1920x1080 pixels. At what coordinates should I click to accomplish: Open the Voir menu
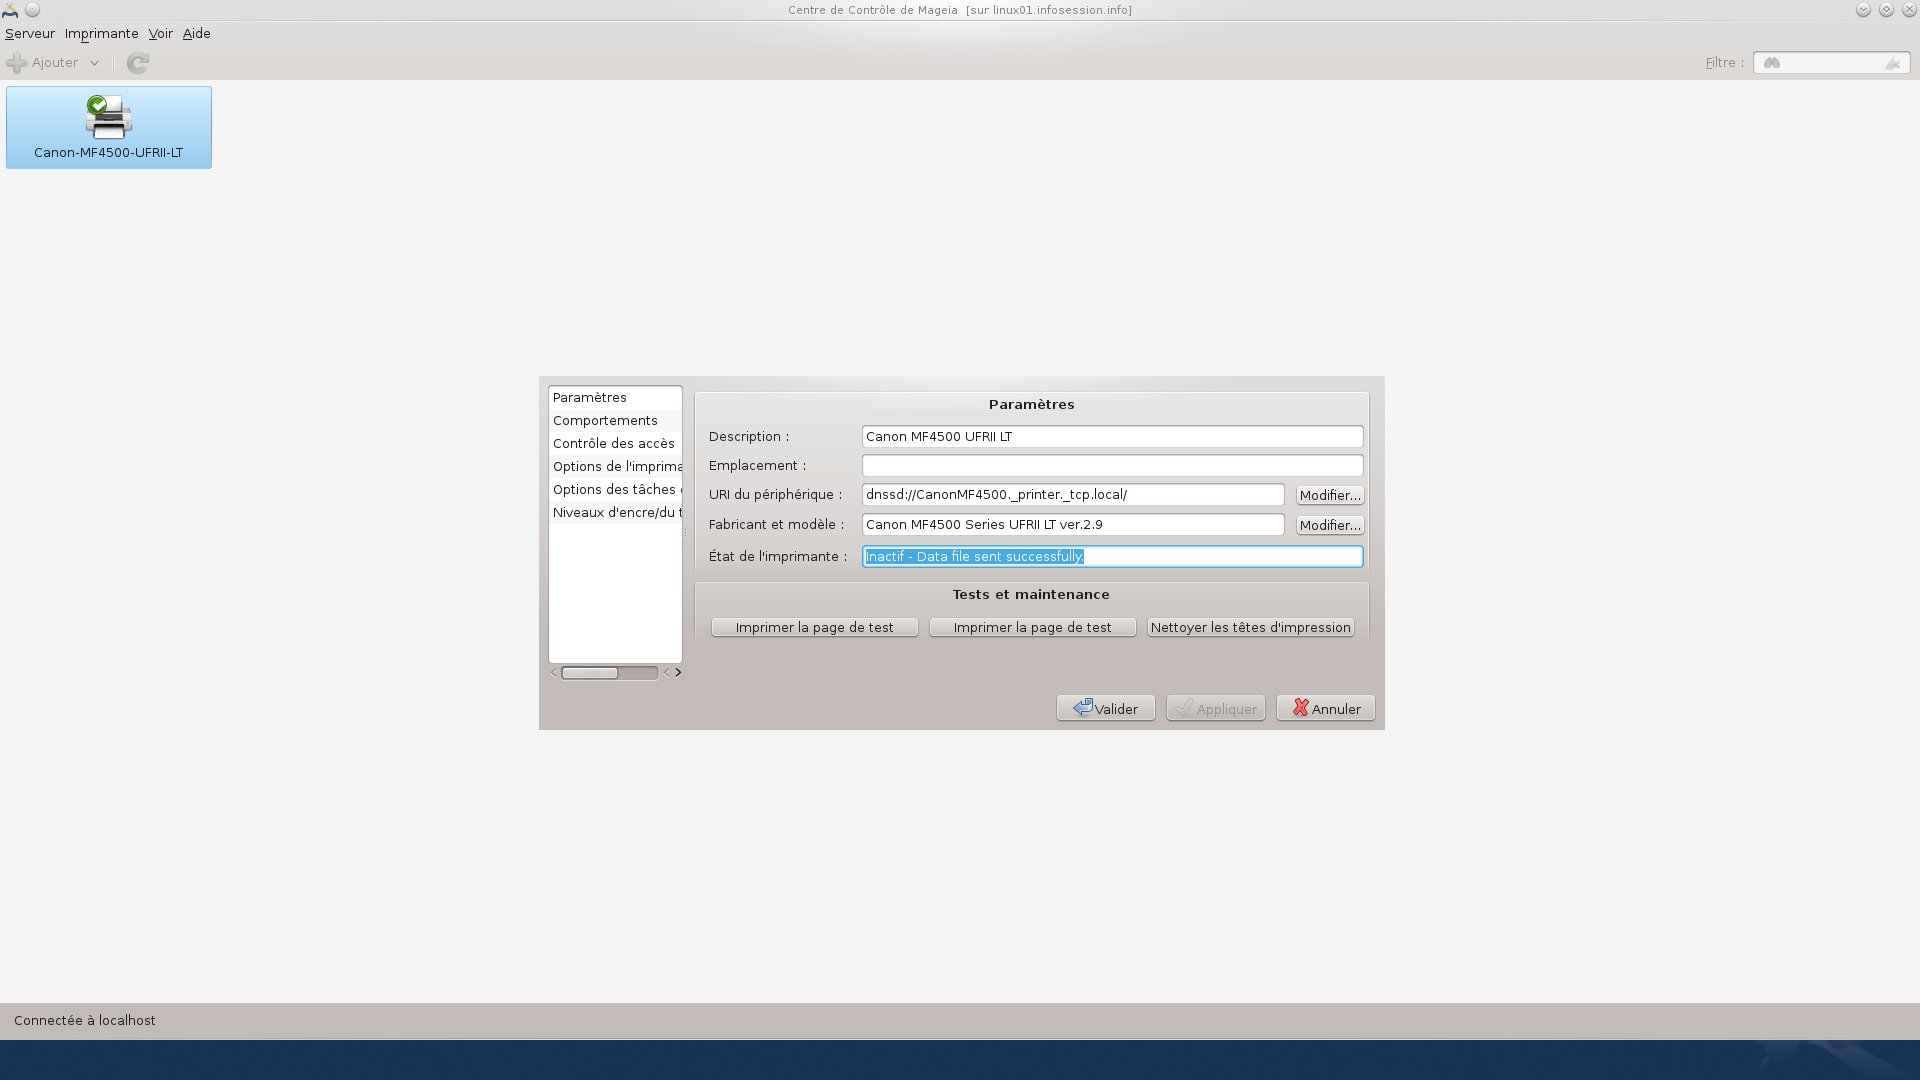pyautogui.click(x=161, y=33)
